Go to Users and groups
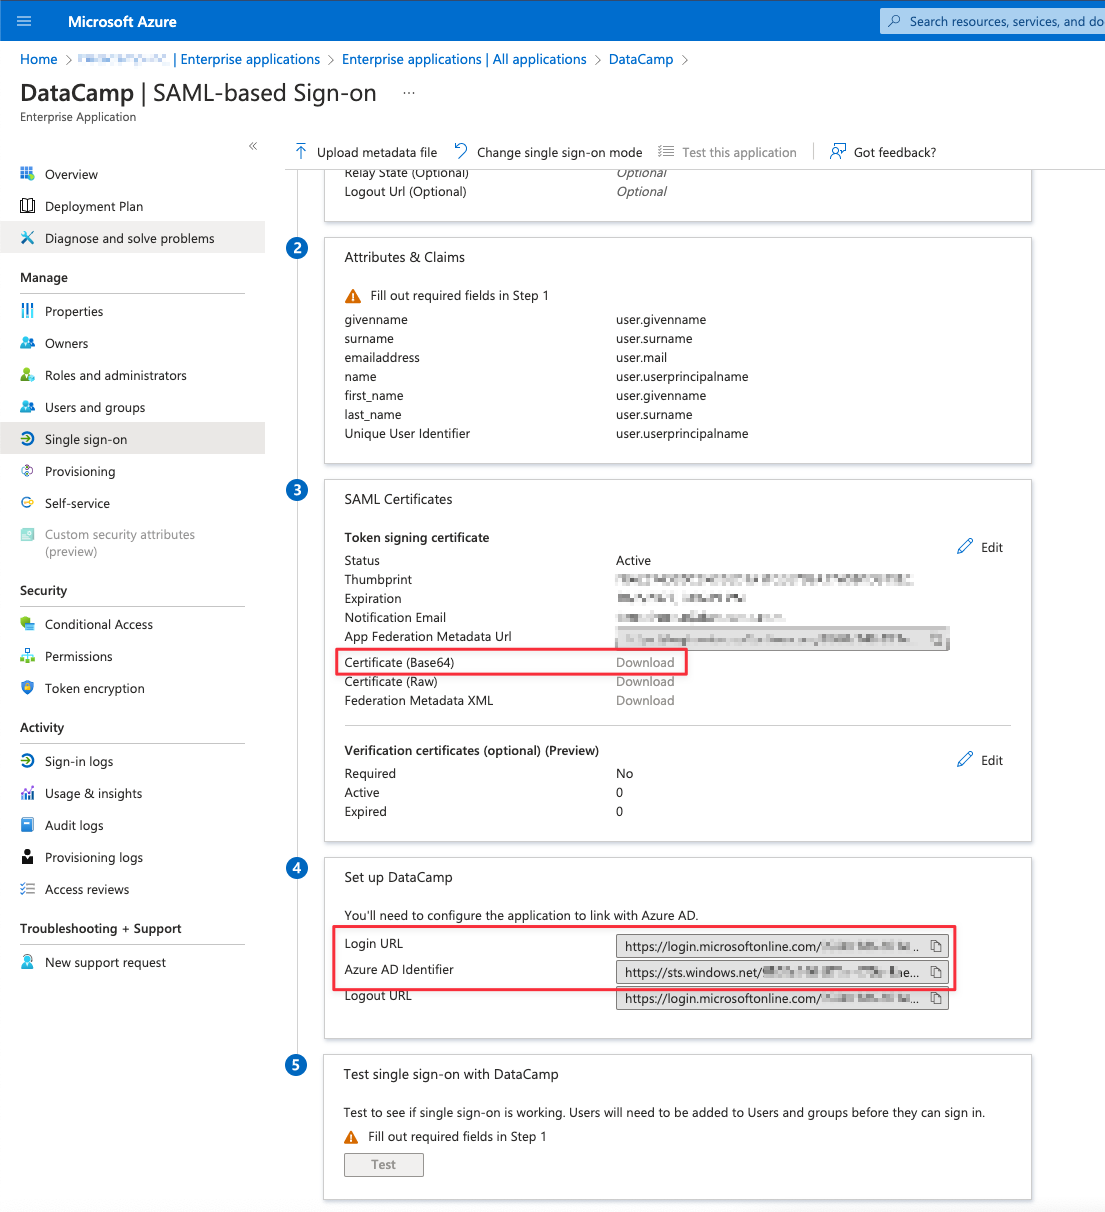 pos(95,407)
